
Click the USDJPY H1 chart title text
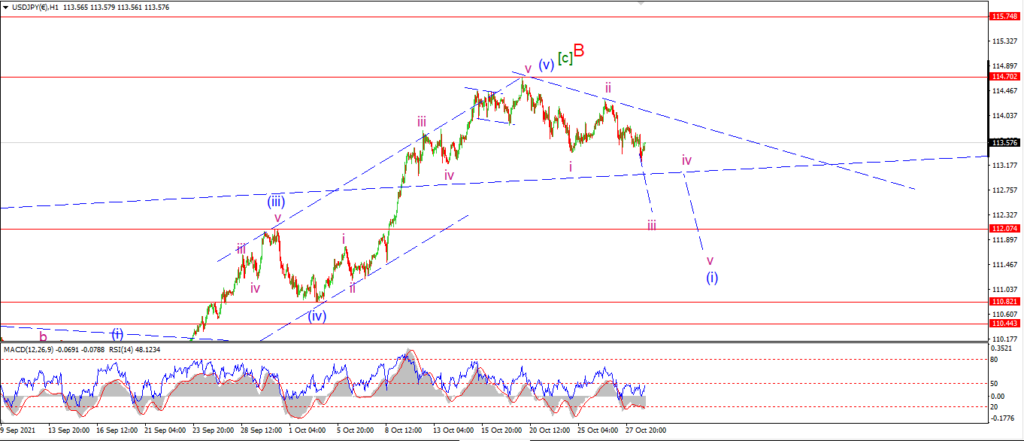(x=37, y=7)
